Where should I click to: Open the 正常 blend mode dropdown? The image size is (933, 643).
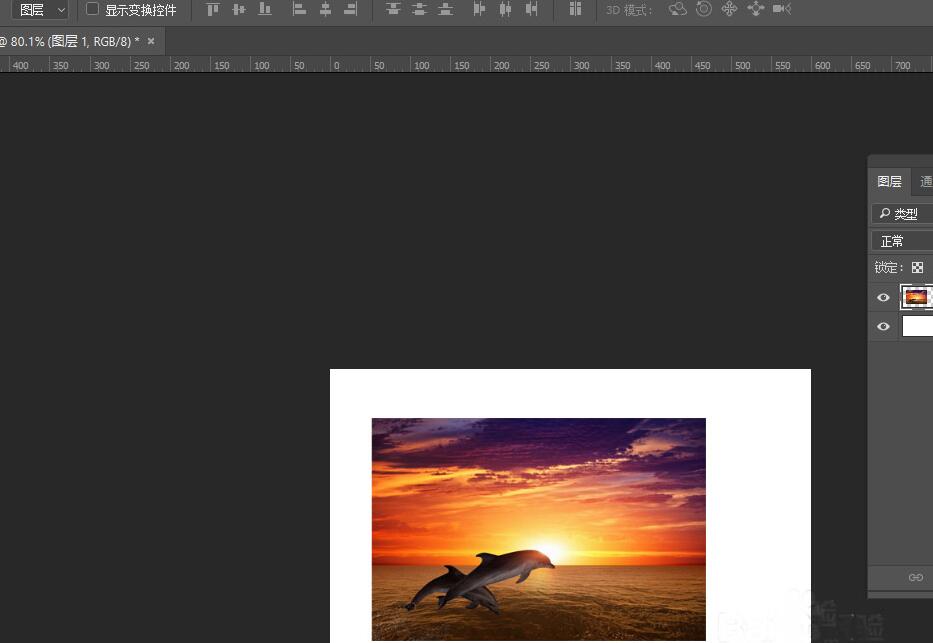click(x=902, y=241)
